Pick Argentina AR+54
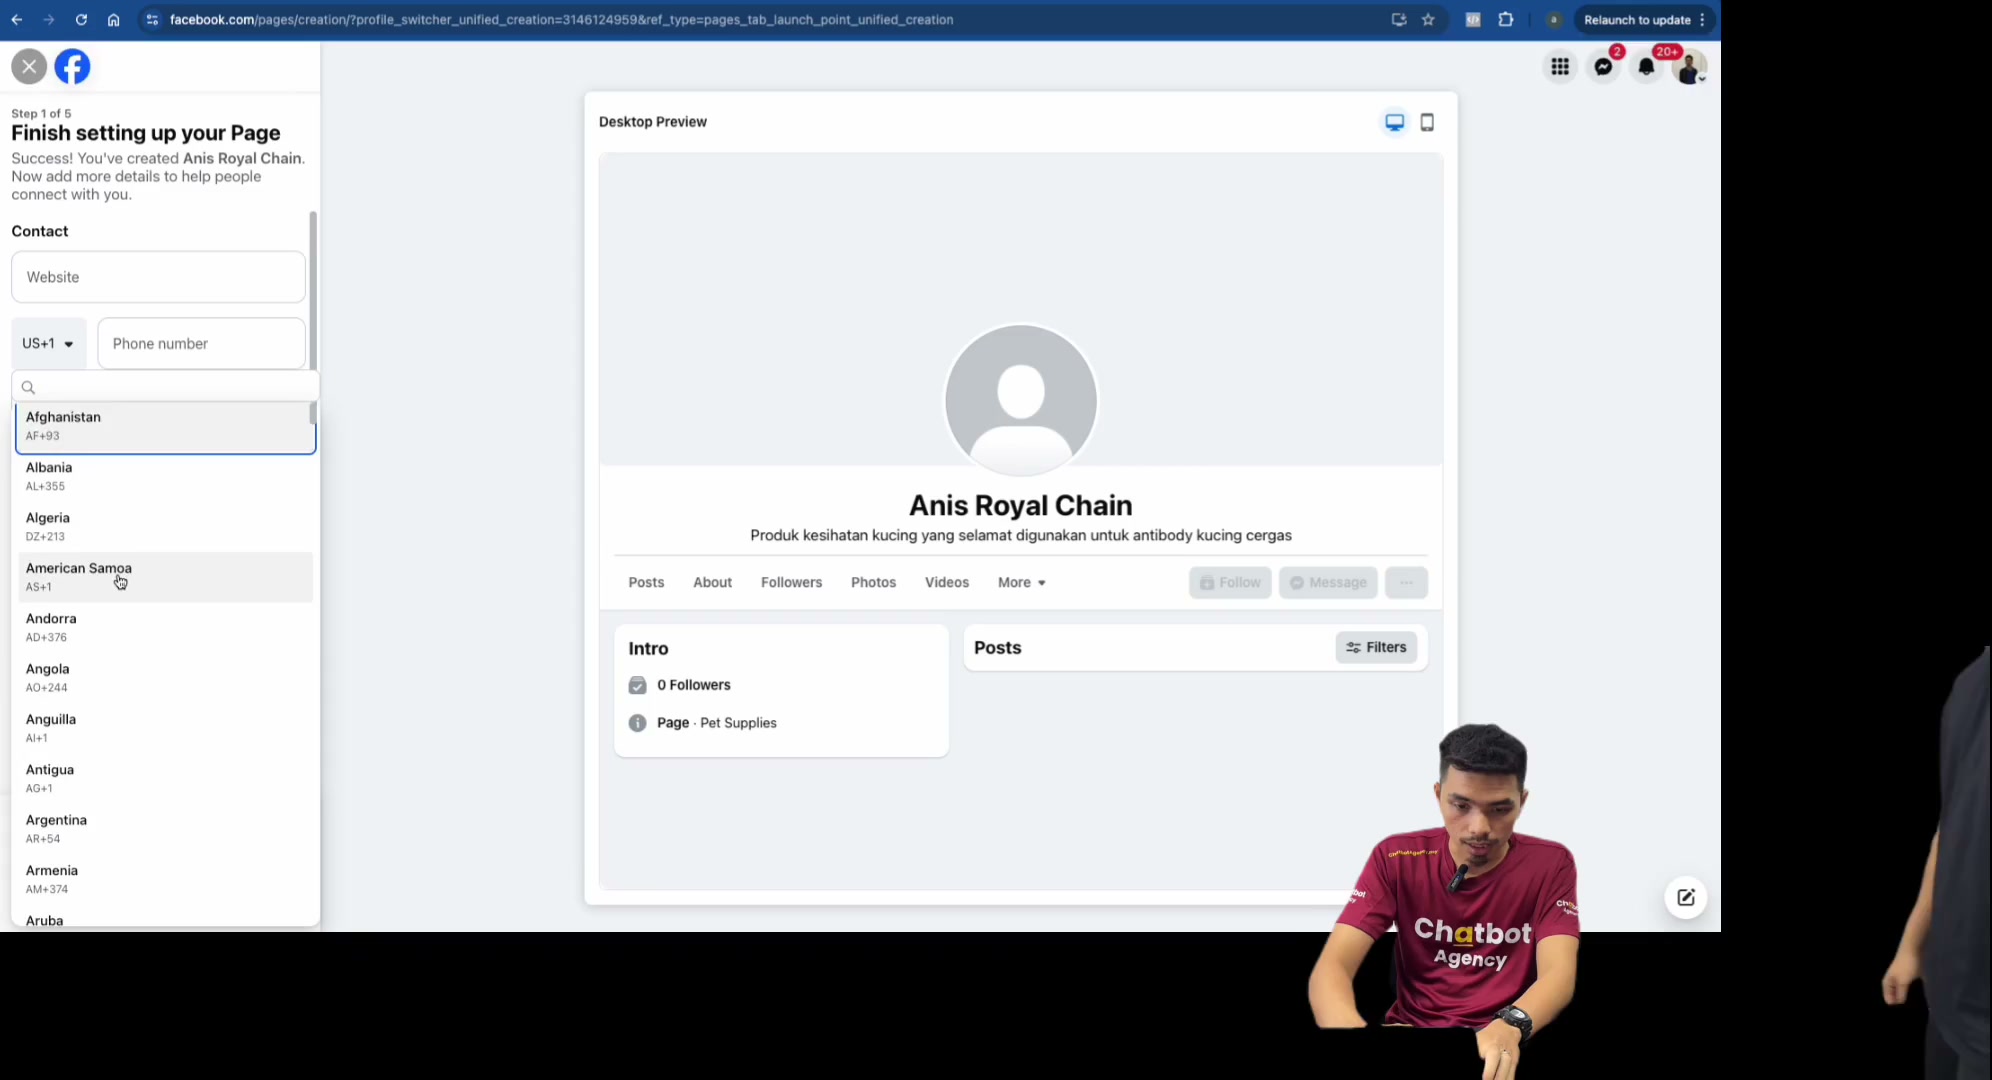The width and height of the screenshot is (1992, 1080). point(166,829)
